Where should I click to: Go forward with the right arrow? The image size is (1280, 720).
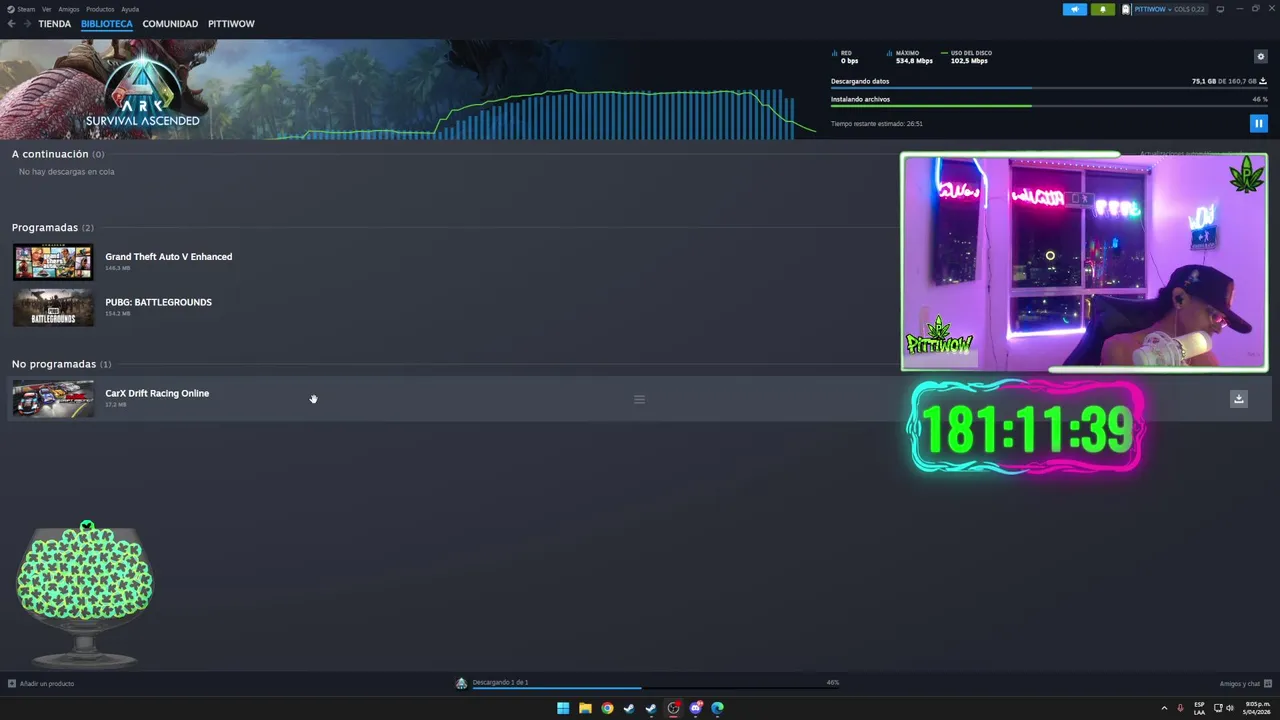pos(28,24)
